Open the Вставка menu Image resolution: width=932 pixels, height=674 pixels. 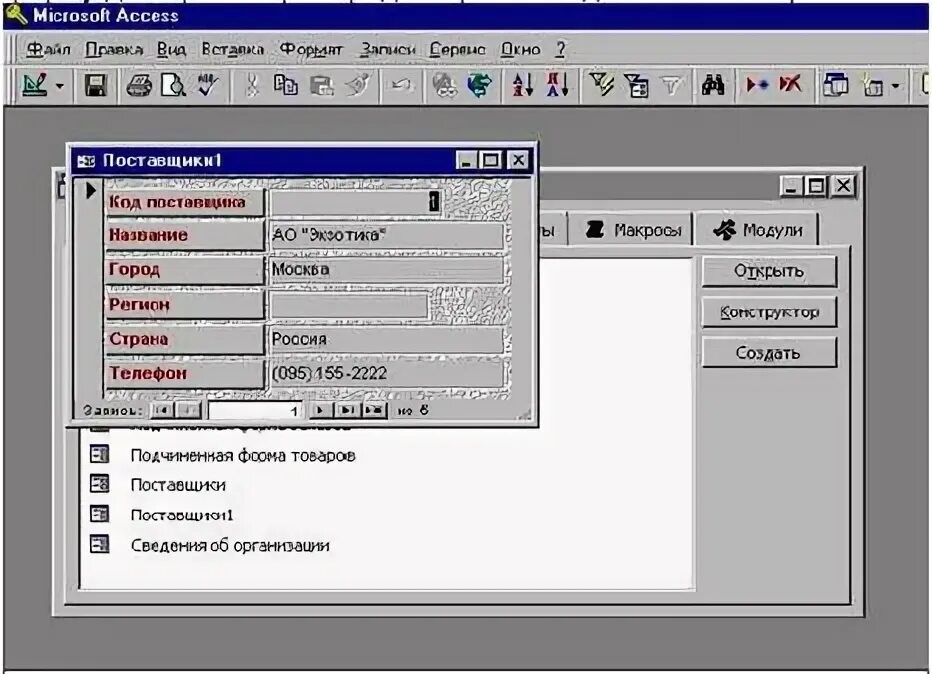[232, 49]
